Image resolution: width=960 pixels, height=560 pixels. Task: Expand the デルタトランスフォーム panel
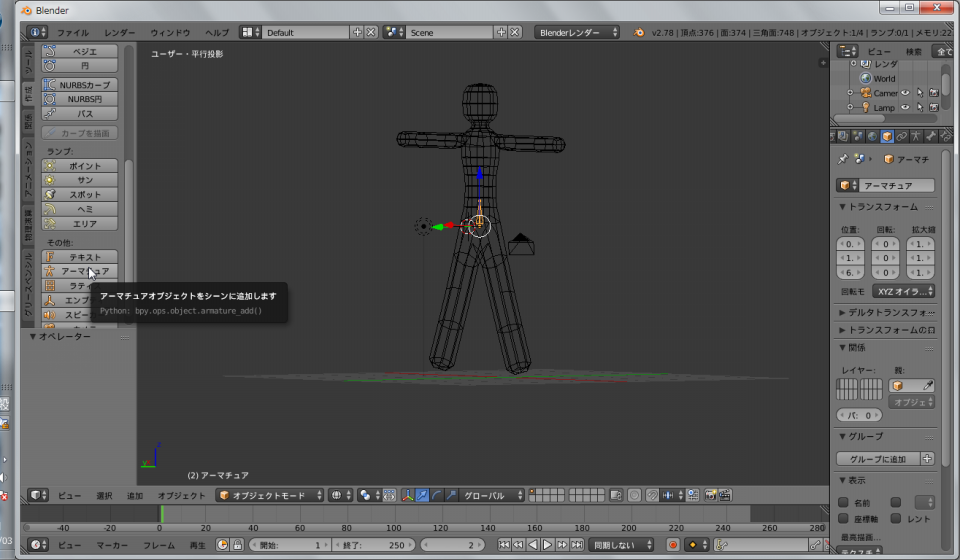point(886,312)
